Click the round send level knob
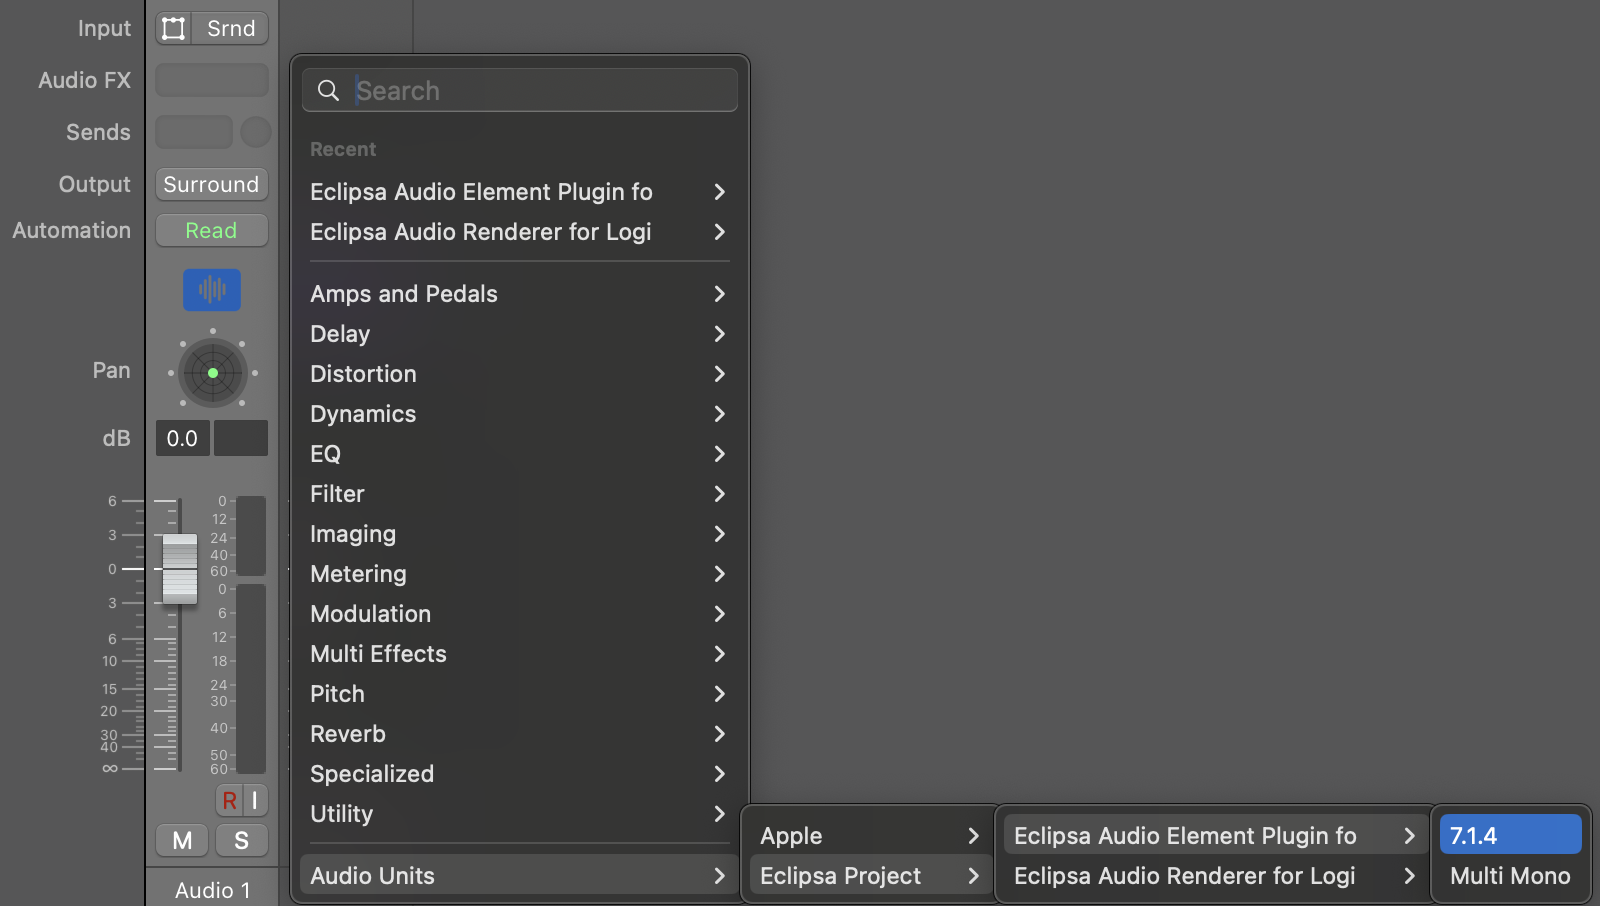Viewport: 1600px width, 906px height. 256,132
